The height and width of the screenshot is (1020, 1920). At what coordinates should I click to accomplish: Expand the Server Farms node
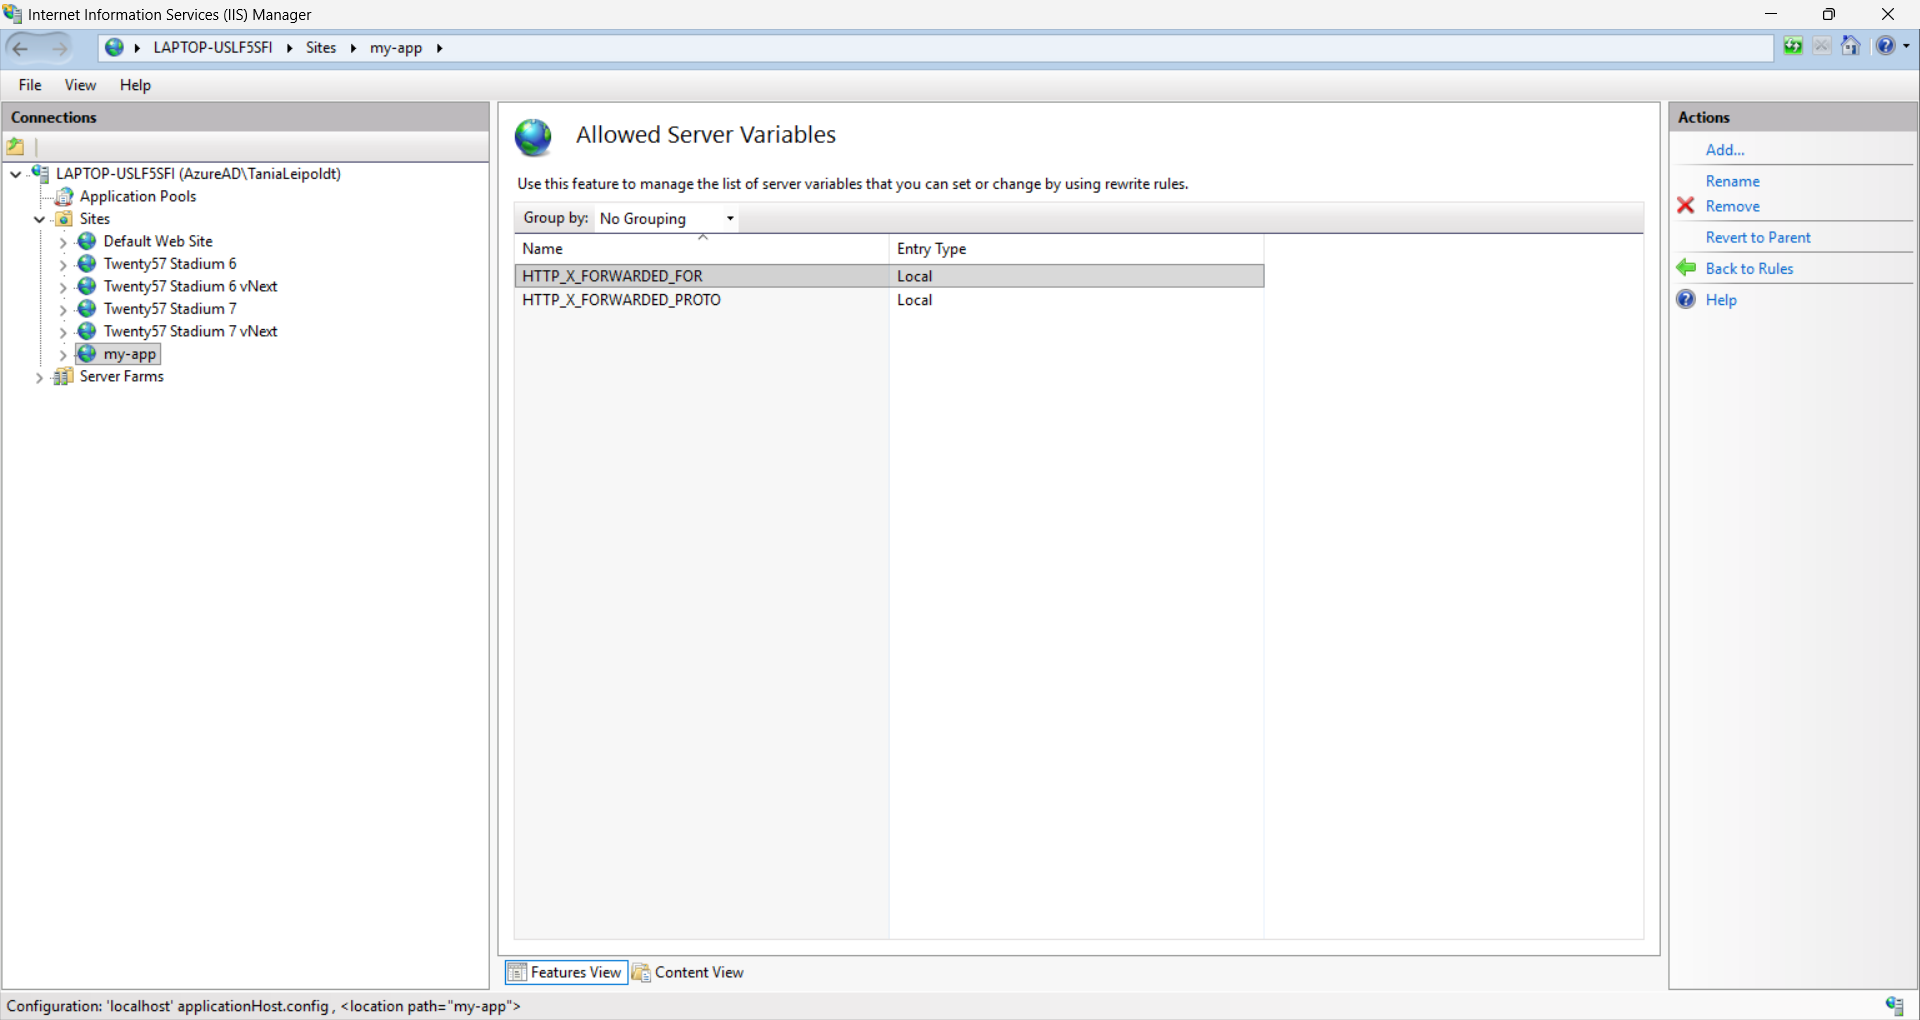40,378
